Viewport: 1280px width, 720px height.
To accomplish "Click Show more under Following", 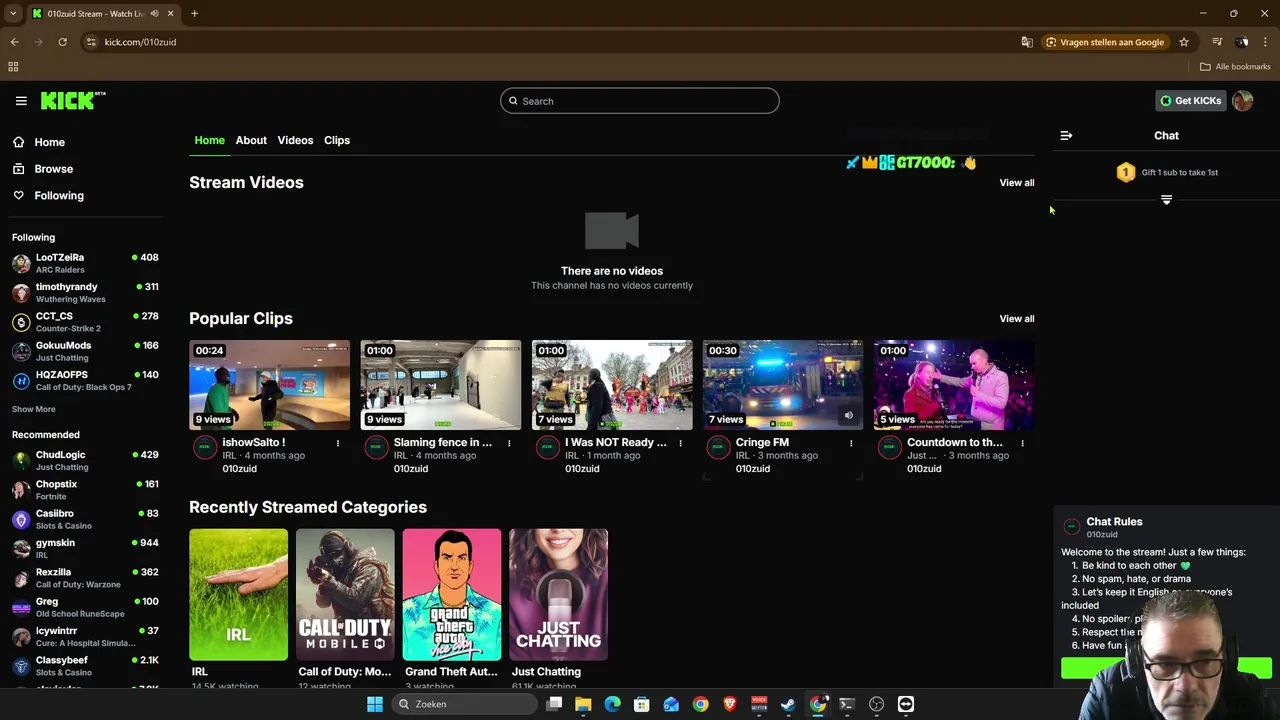I will (x=34, y=409).
